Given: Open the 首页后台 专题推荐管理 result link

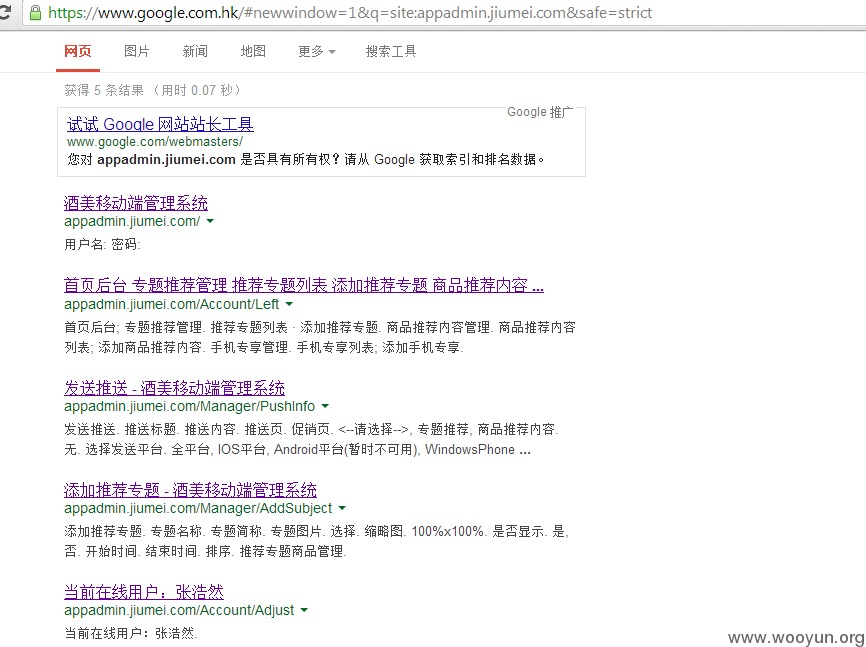Looking at the screenshot, I should click(304, 285).
